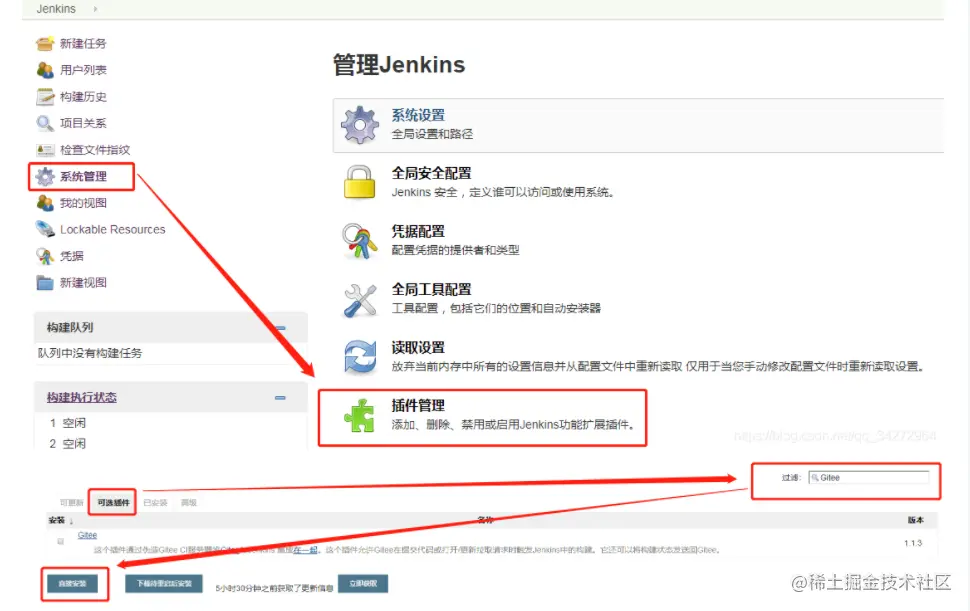Click executor row 1 空闲
The width and height of the screenshot is (970, 611).
point(68,423)
